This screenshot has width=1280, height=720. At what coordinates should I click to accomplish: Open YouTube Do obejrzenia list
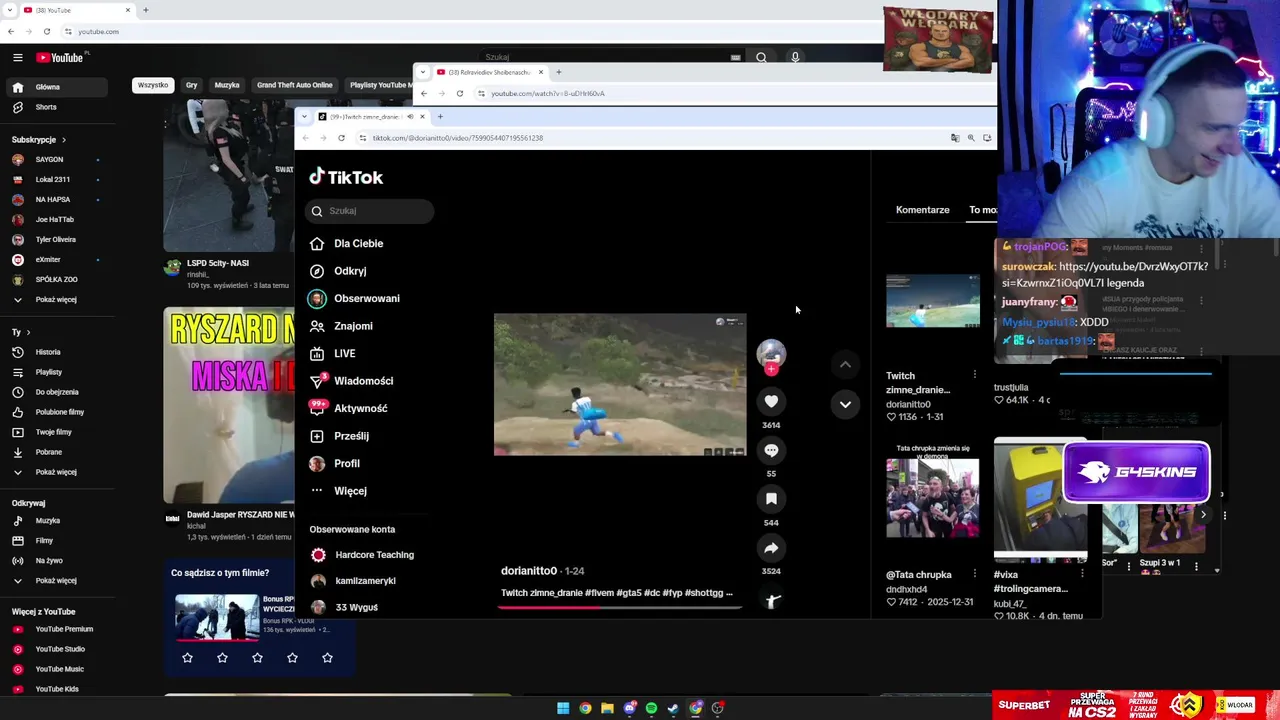[55, 392]
